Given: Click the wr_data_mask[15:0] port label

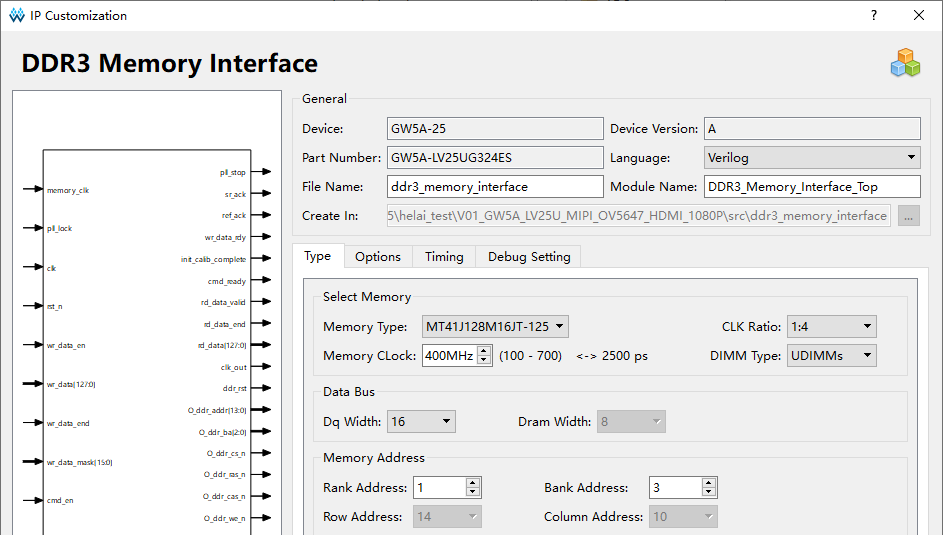Looking at the screenshot, I should point(79,462).
